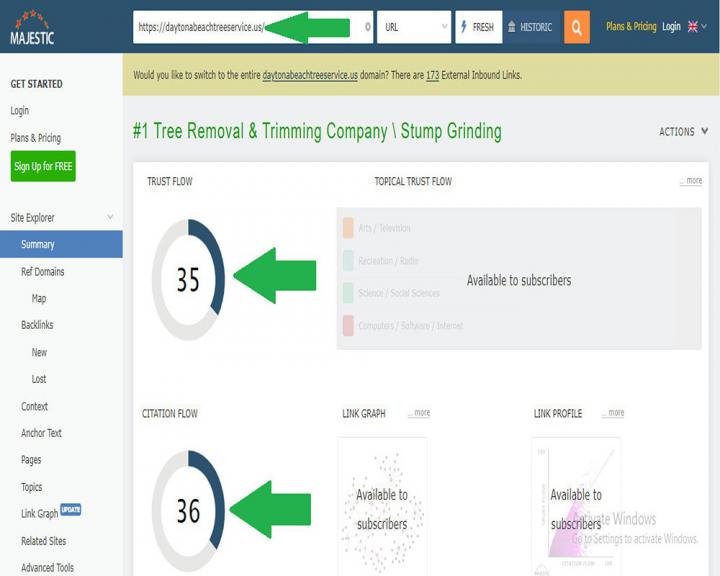
Task: Follow the daytonabeachtreeservice.us domain link
Action: (310, 75)
